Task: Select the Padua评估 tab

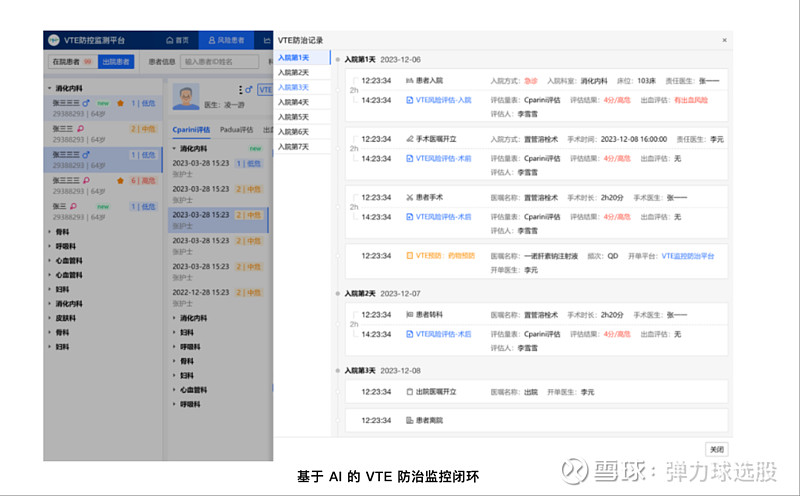Action: tap(237, 129)
